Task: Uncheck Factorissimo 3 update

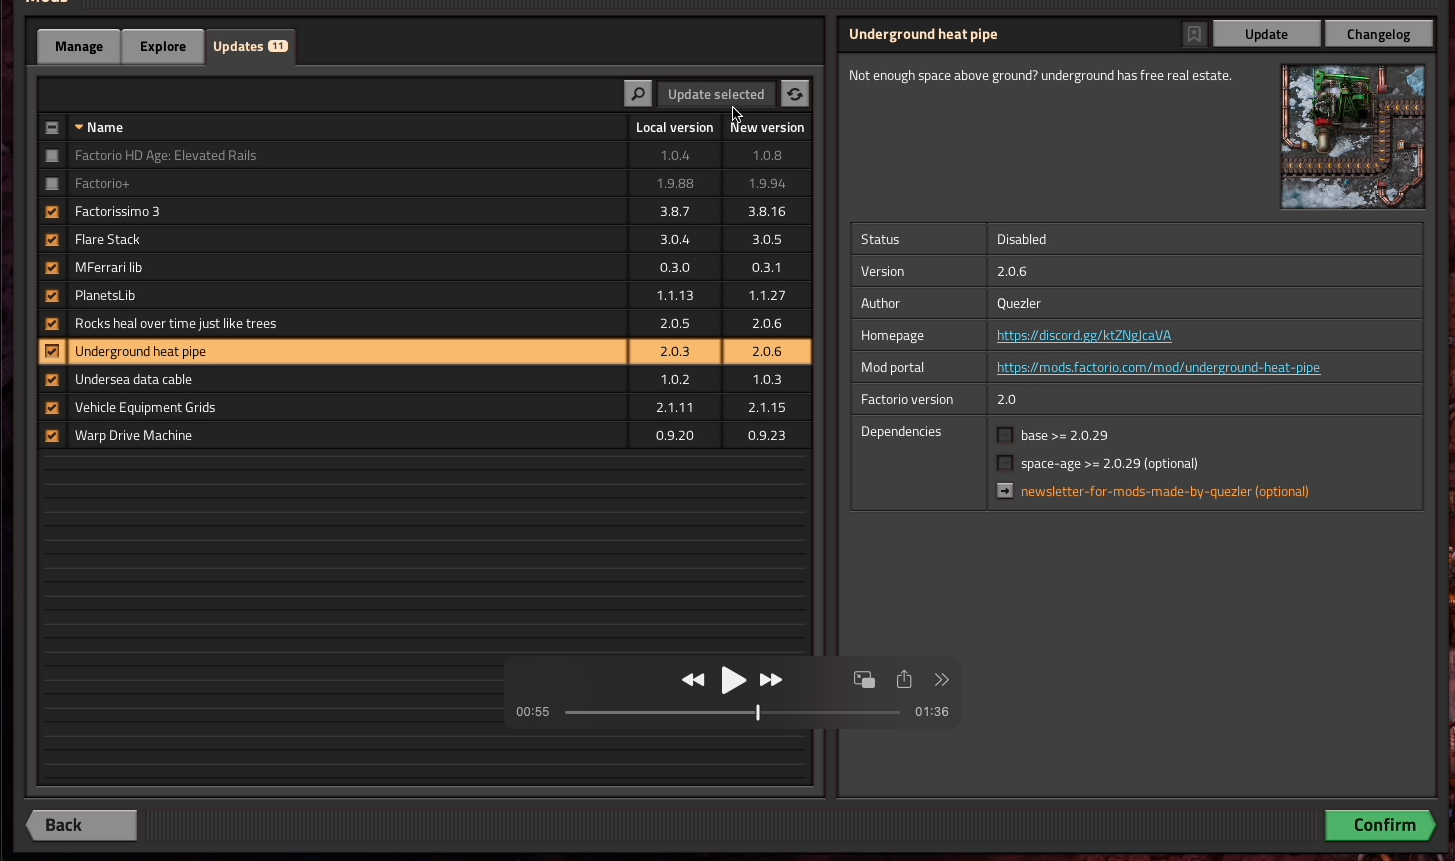Action: [x=52, y=211]
